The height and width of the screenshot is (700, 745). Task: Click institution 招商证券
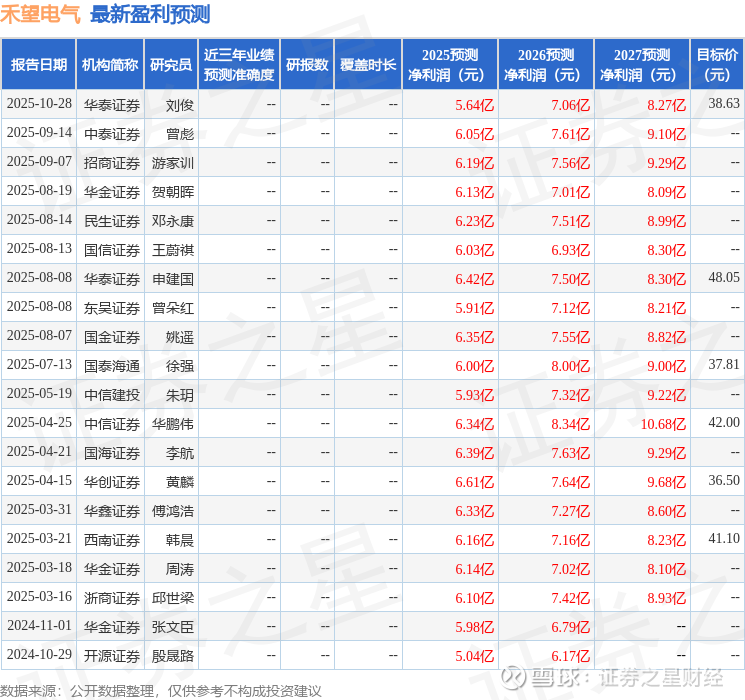(112, 163)
